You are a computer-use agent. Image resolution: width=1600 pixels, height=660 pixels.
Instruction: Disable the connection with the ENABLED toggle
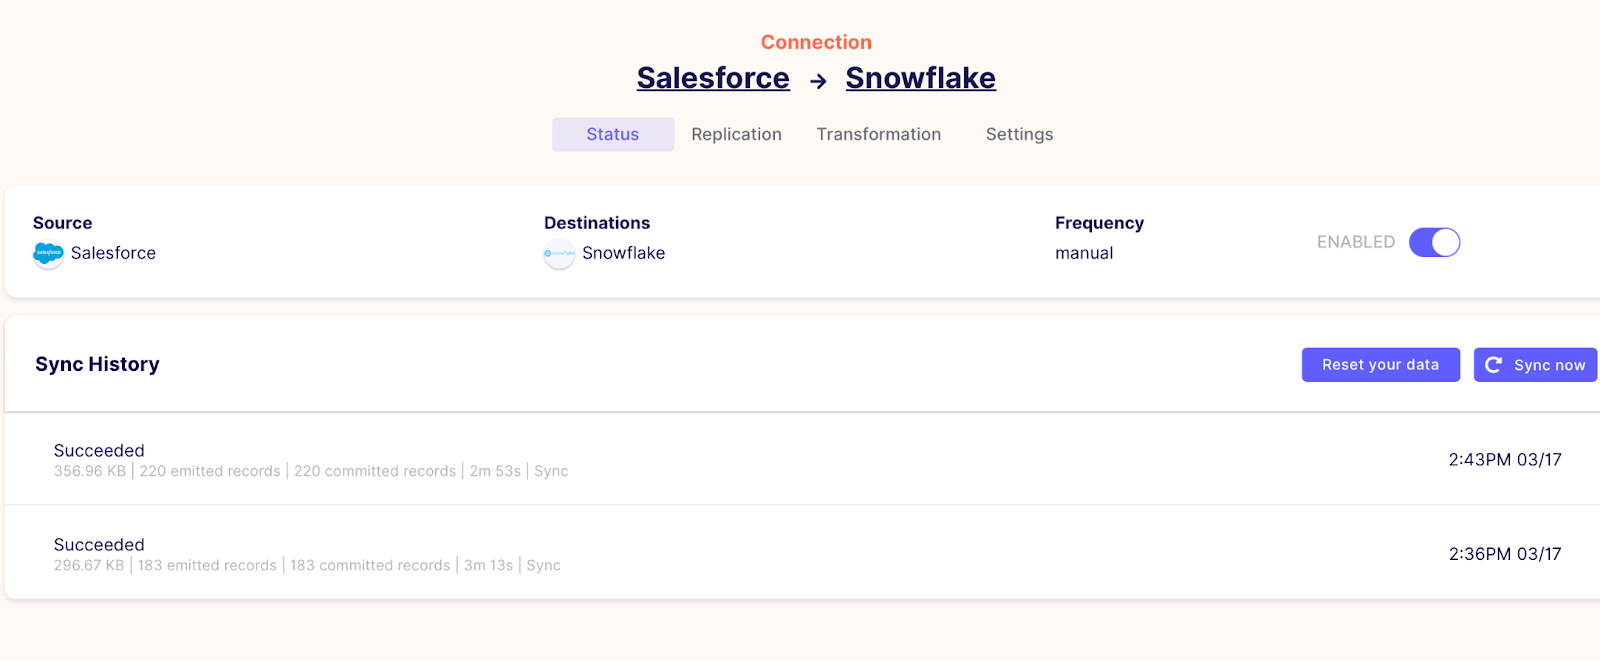pos(1434,242)
